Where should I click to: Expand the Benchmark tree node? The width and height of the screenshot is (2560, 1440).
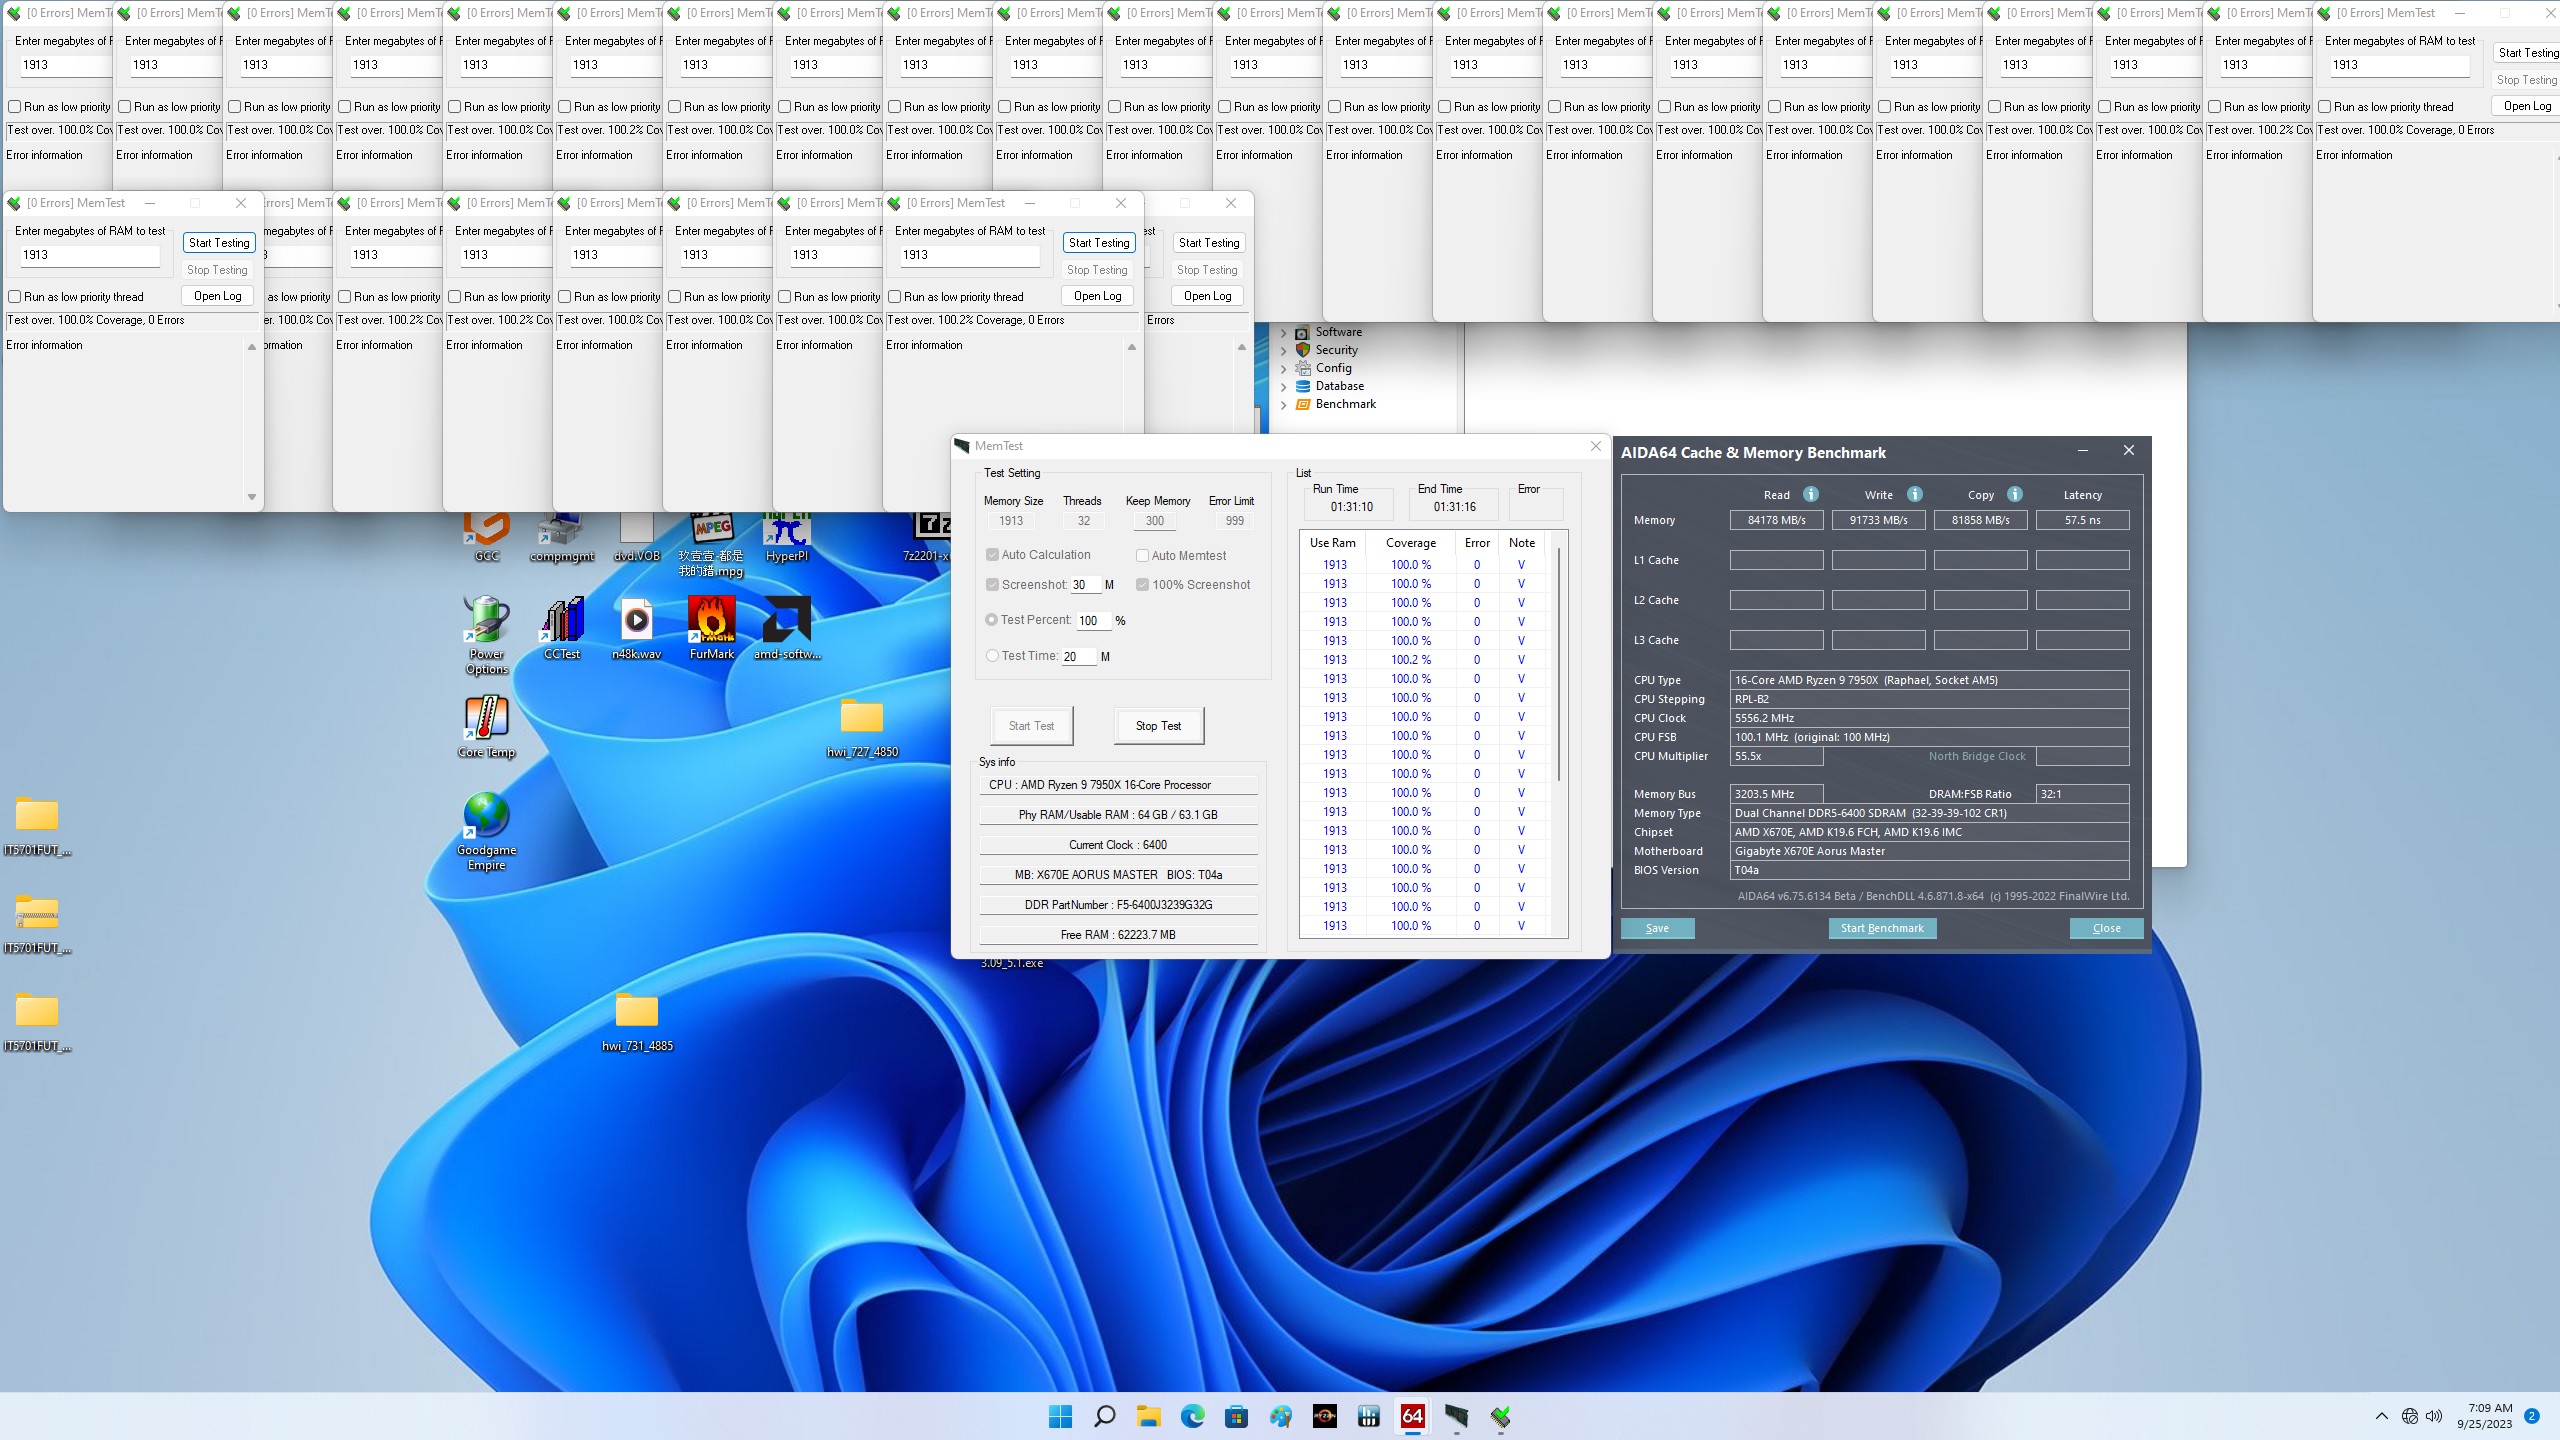click(1284, 405)
